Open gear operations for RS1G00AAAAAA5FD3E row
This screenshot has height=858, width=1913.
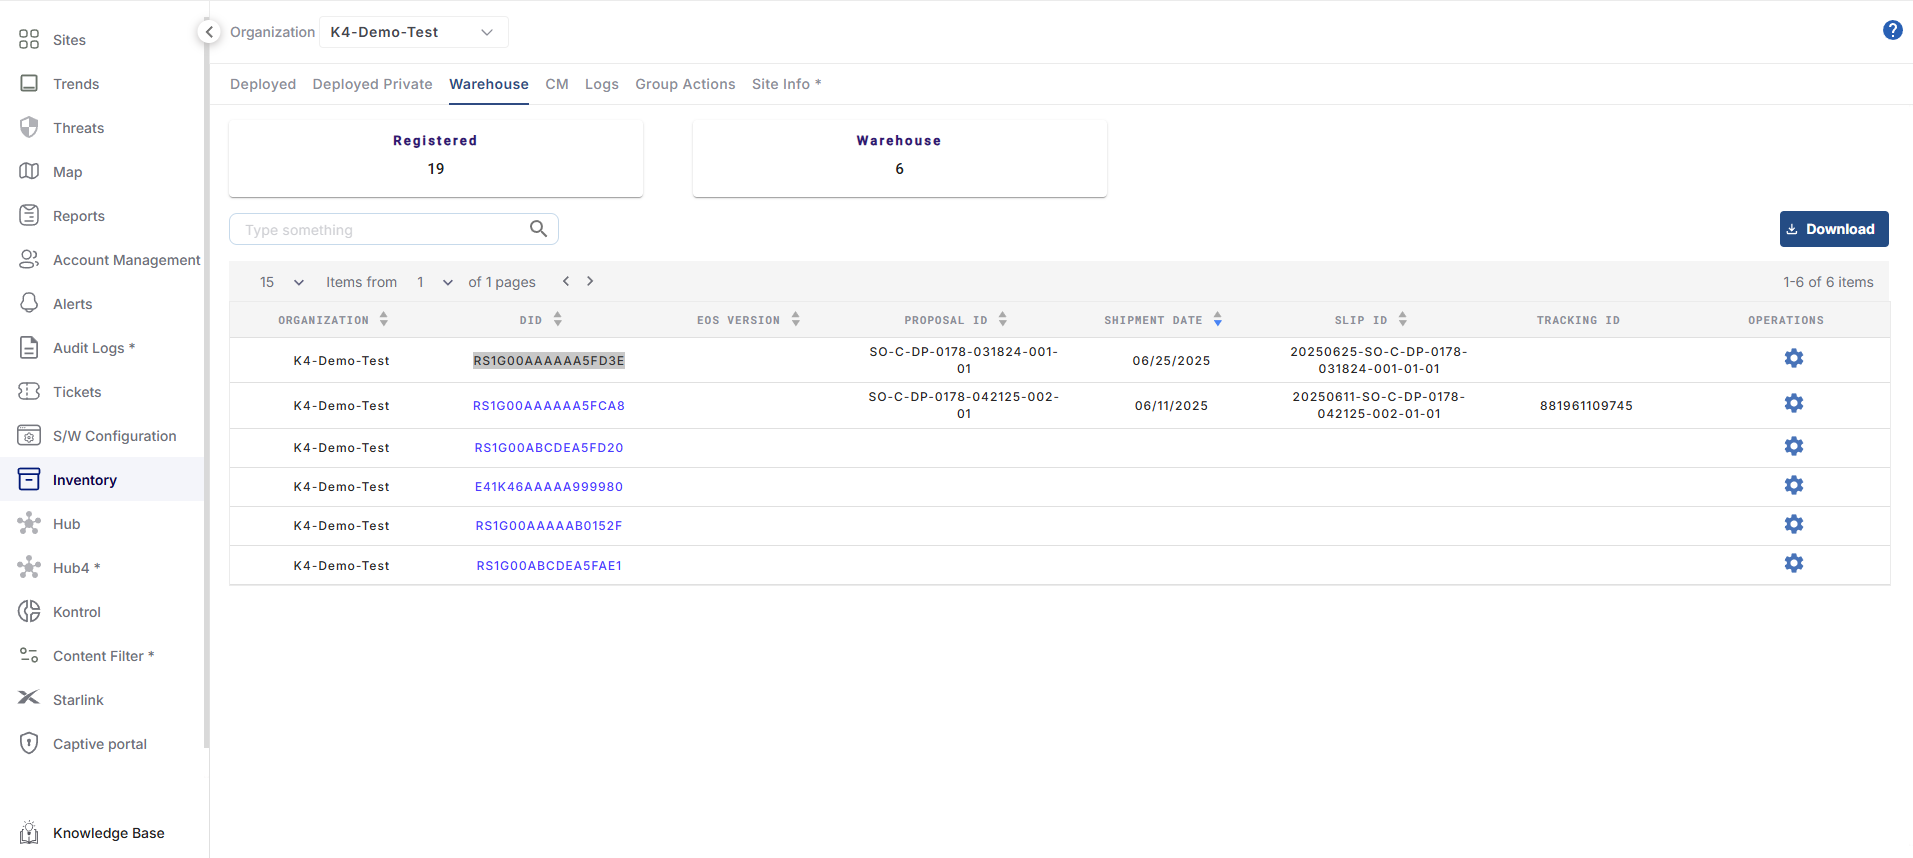pyautogui.click(x=1794, y=358)
